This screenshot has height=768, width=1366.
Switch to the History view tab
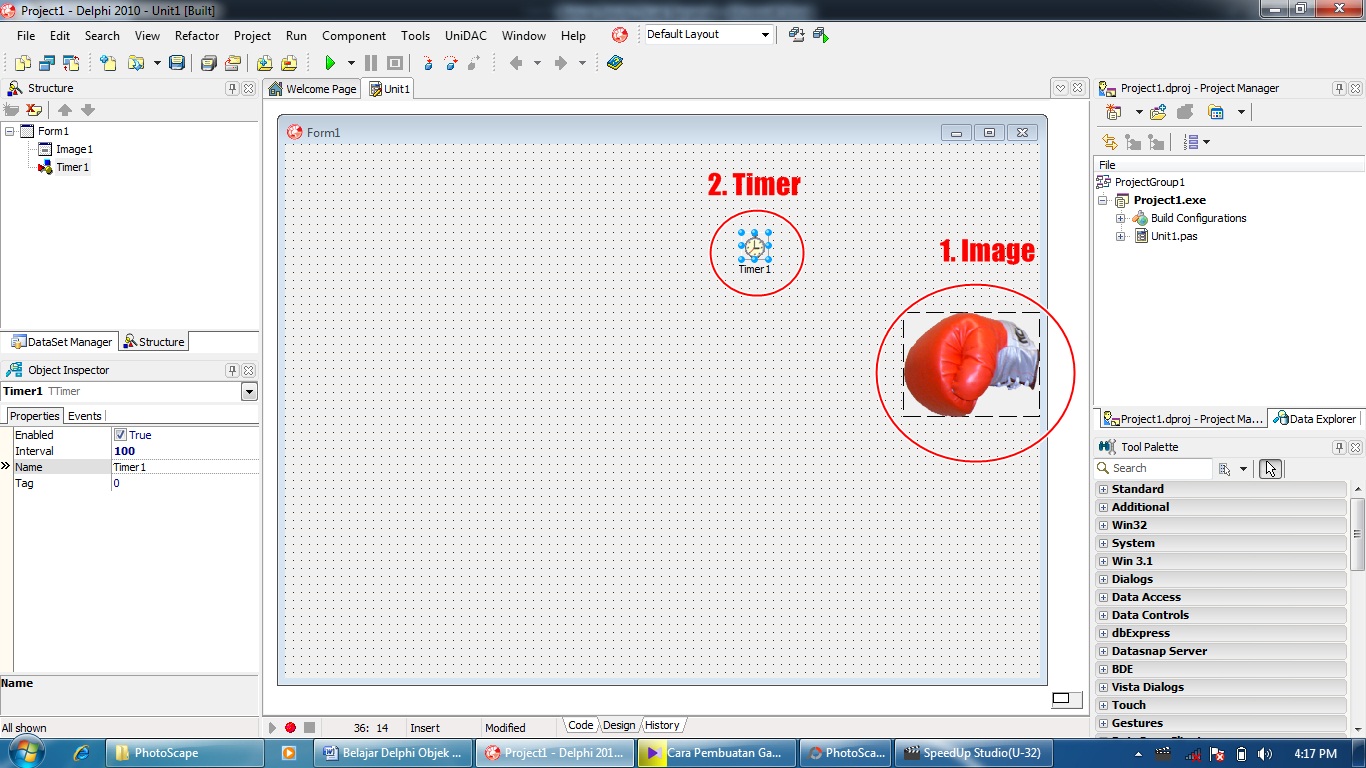[662, 725]
